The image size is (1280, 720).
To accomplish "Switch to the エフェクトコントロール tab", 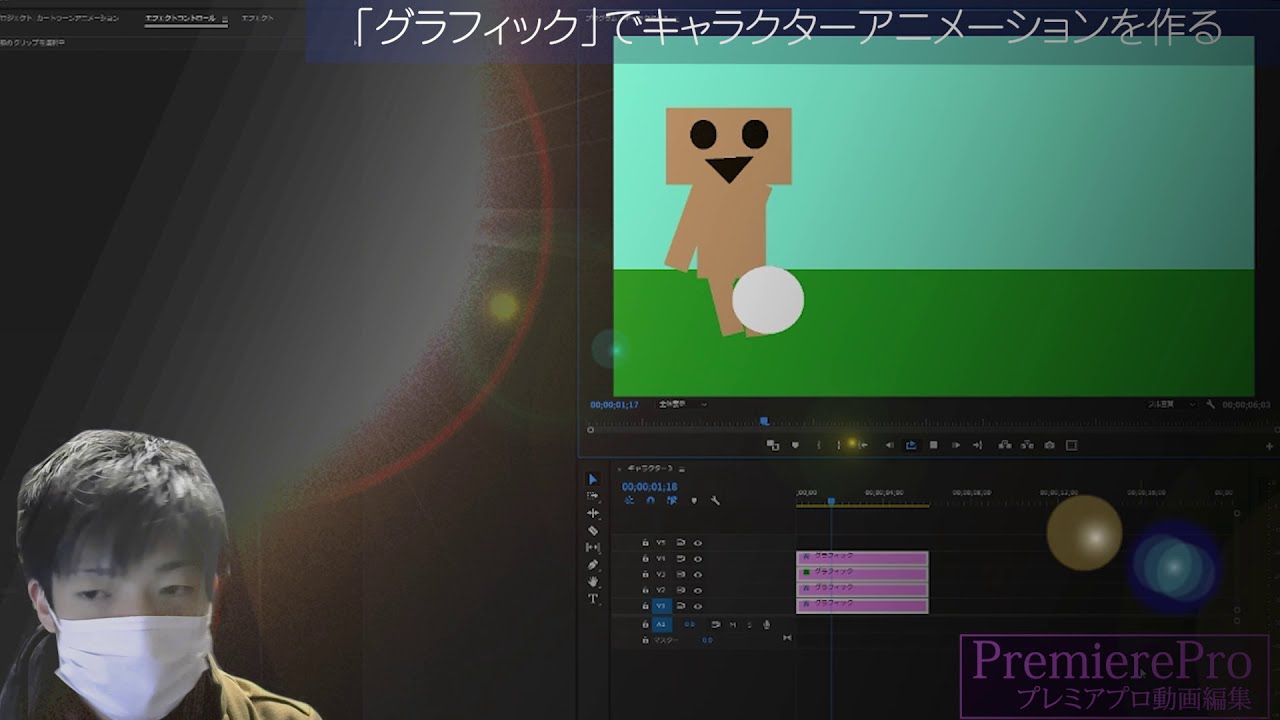I will click(180, 18).
